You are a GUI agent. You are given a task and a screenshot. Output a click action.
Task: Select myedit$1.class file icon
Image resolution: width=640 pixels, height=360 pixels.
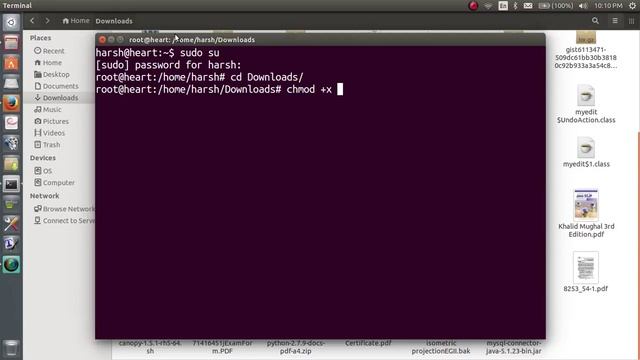(x=586, y=147)
